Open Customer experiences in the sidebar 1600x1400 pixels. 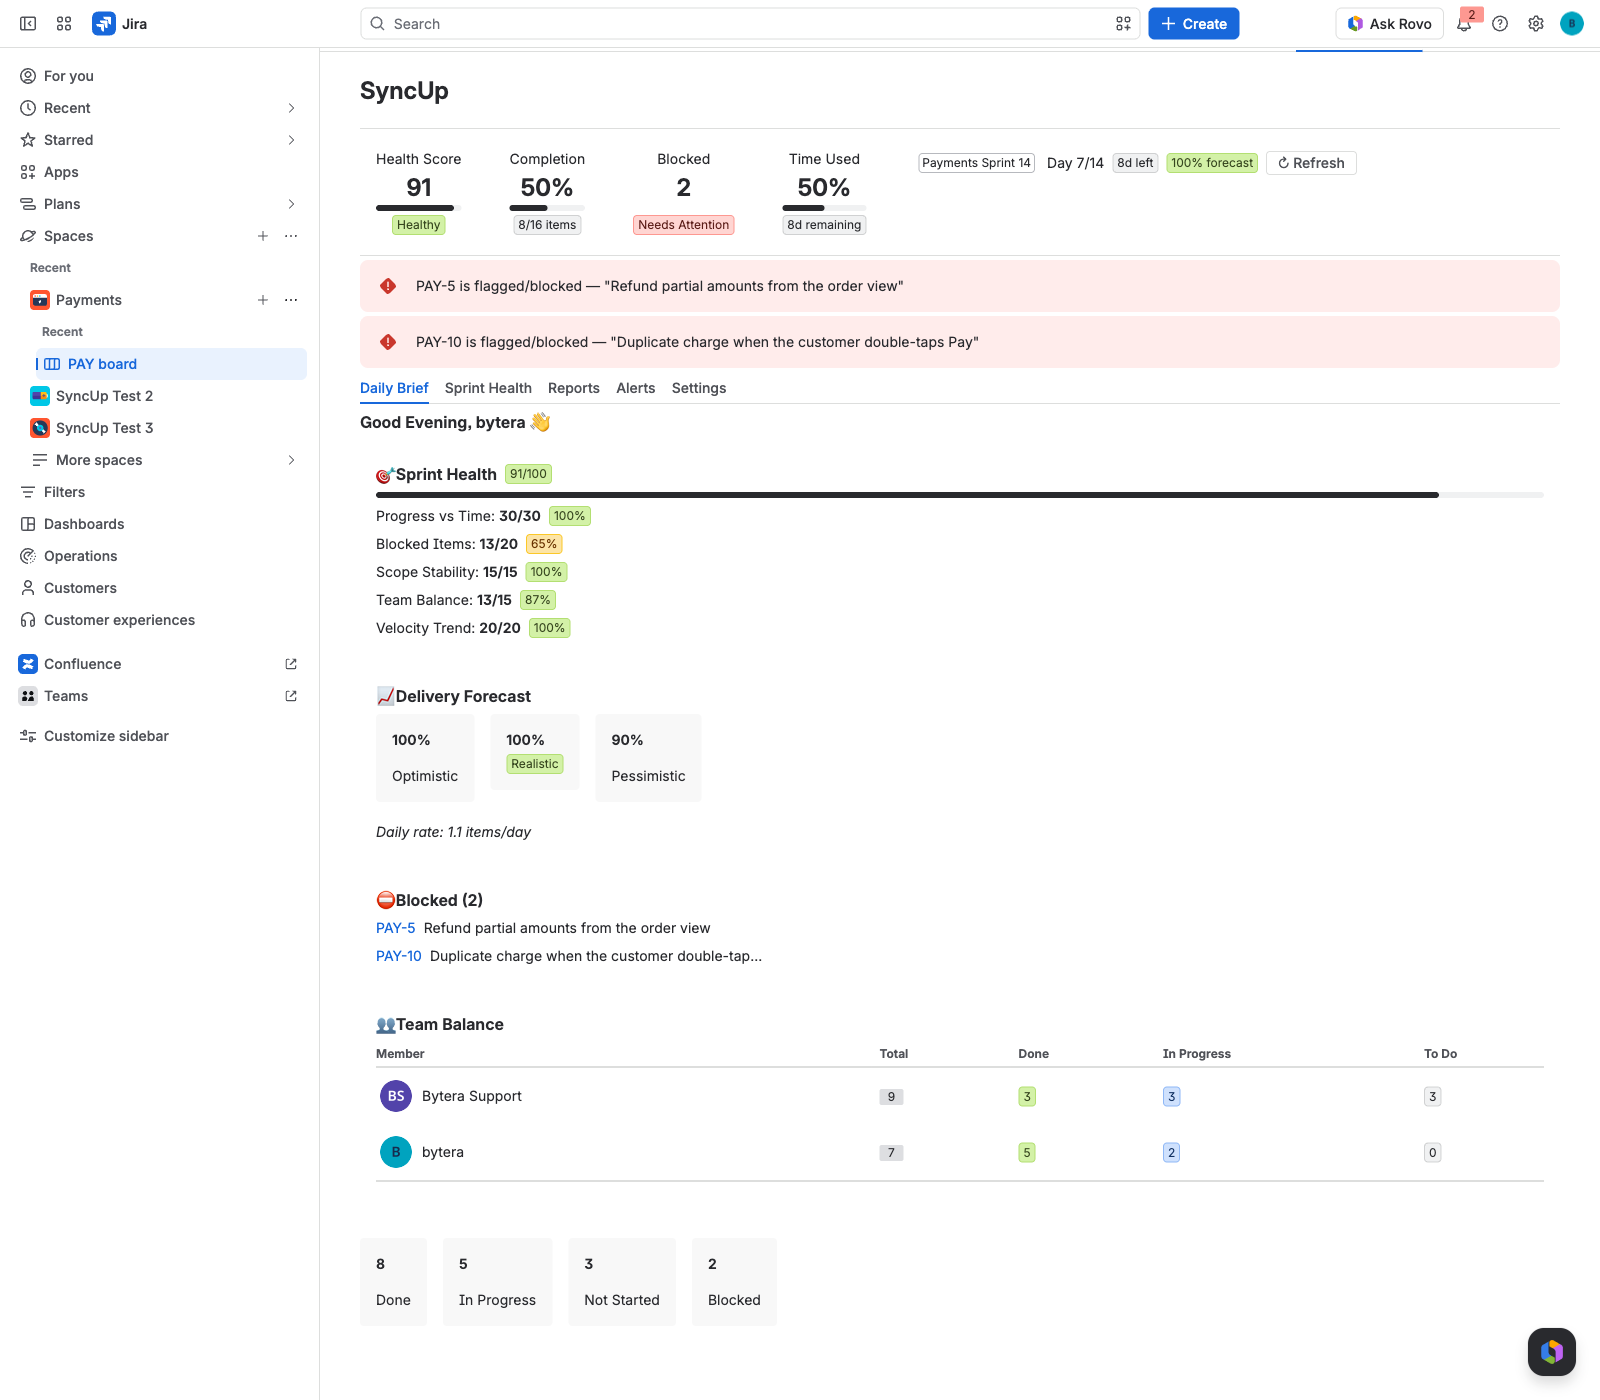(x=160, y=620)
